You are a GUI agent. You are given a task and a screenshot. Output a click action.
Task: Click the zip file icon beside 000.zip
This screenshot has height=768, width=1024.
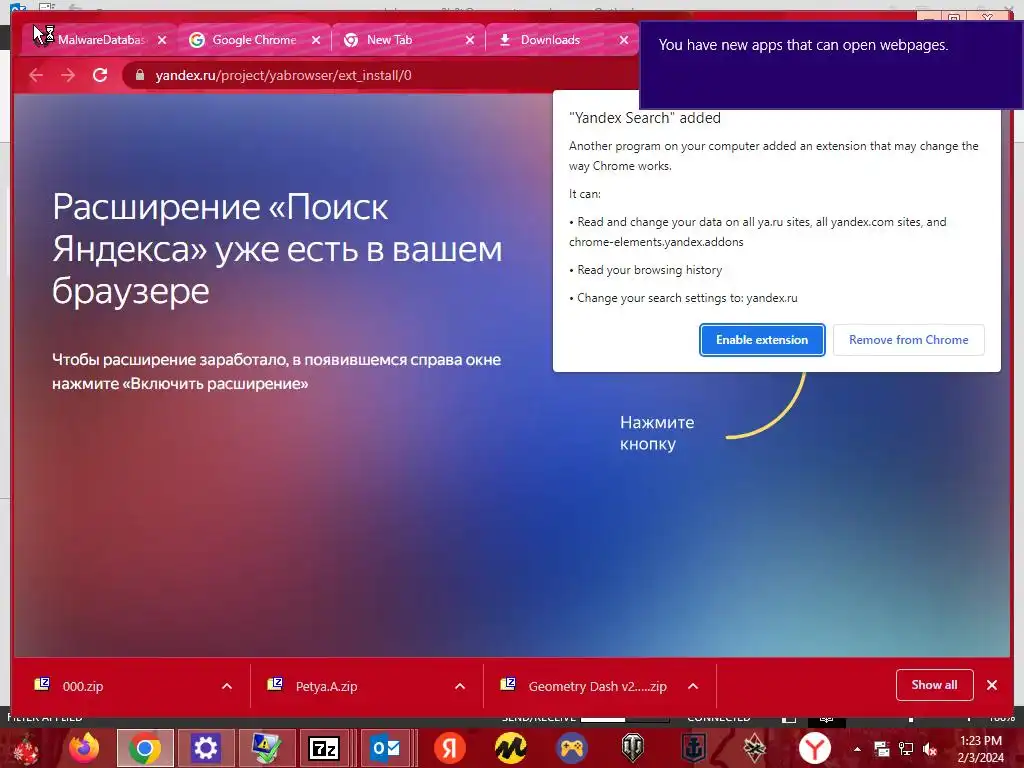click(42, 684)
